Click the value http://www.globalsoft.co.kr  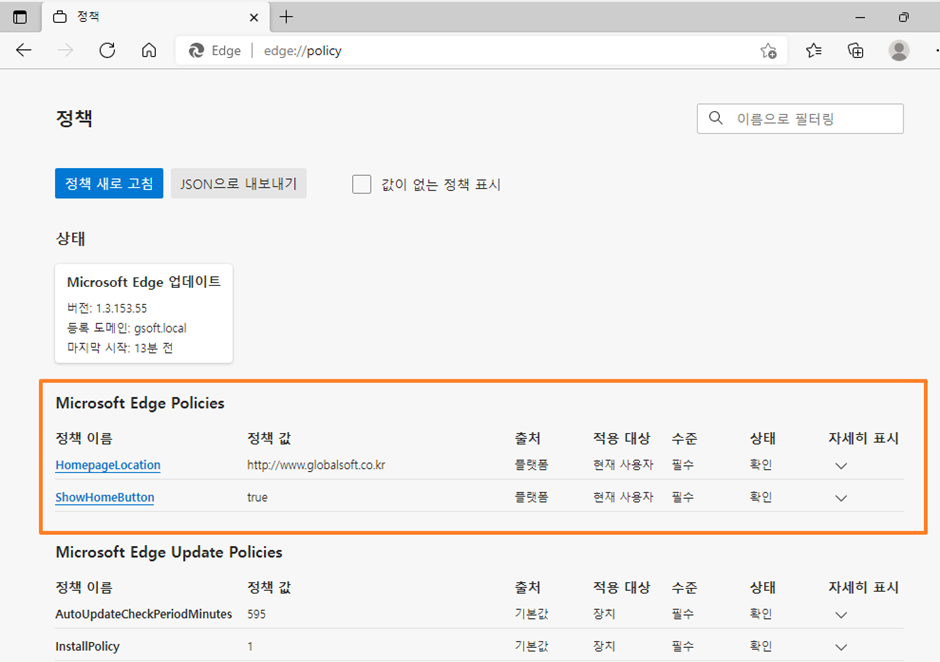[316, 465]
